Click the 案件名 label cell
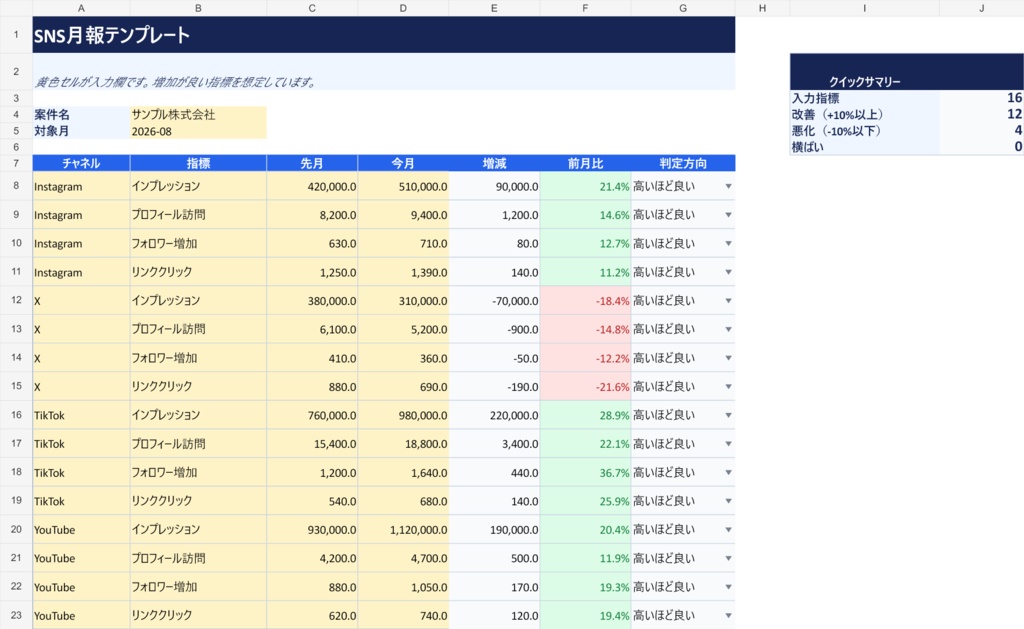The width and height of the screenshot is (1024, 629). coord(81,114)
